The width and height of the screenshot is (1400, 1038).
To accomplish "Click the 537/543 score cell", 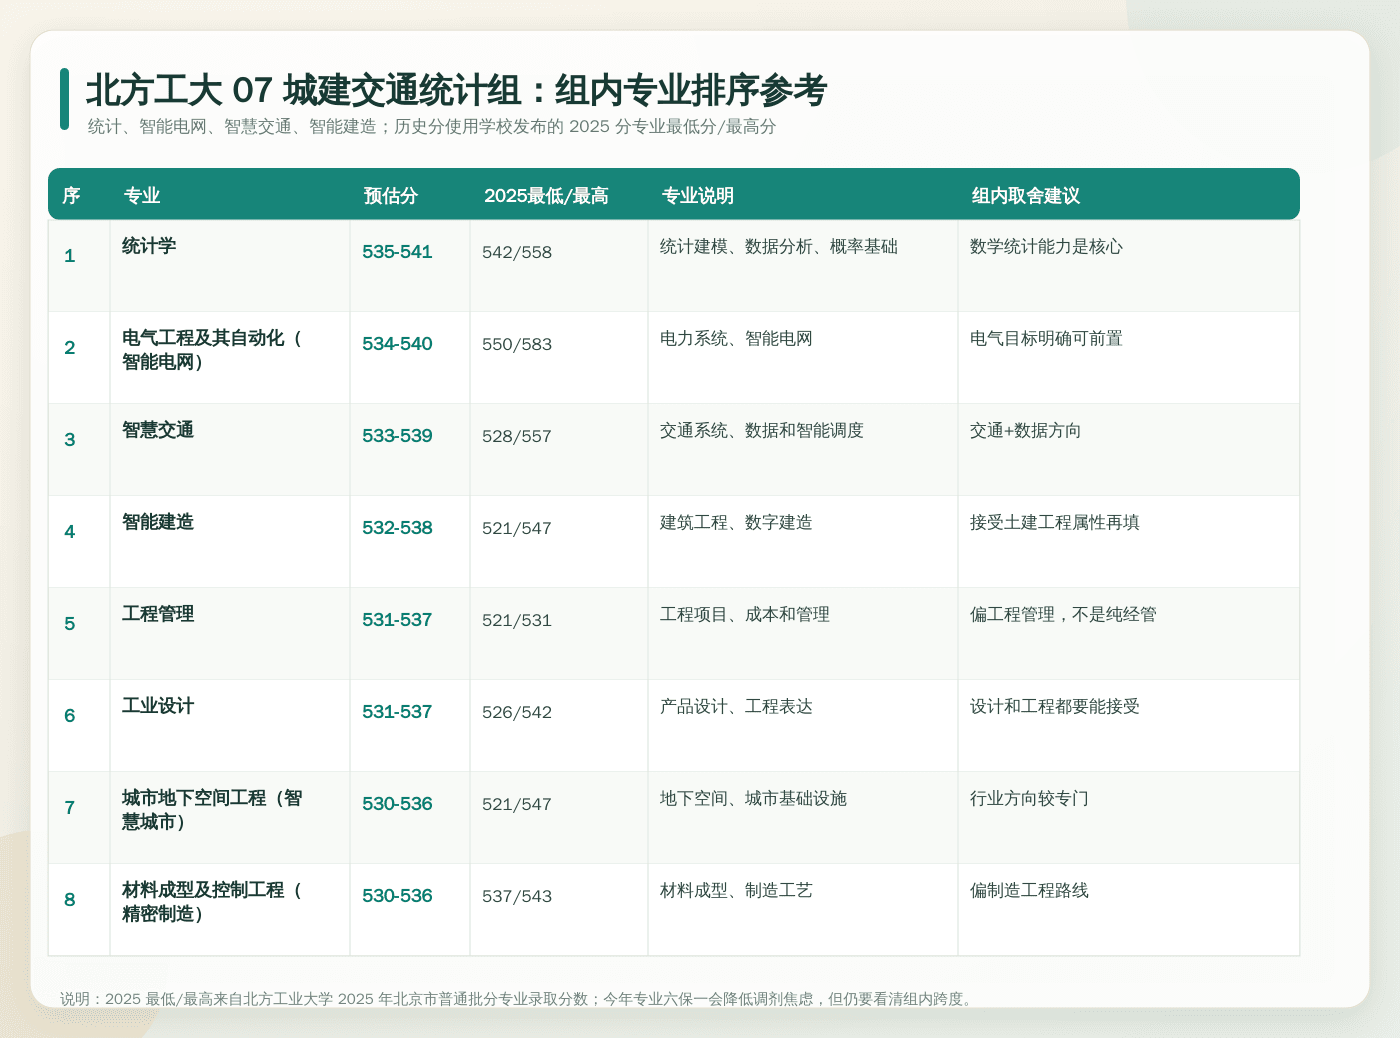I will tap(517, 896).
